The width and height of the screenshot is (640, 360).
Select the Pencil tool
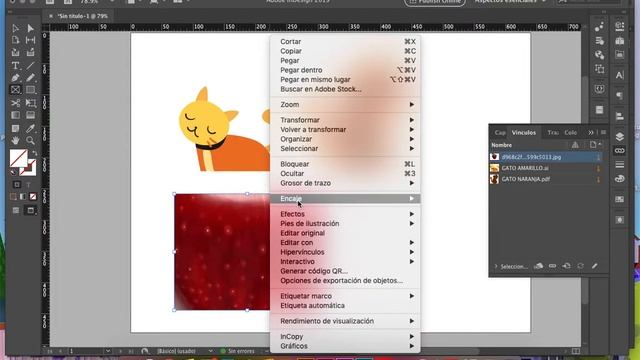pyautogui.click(x=30, y=78)
